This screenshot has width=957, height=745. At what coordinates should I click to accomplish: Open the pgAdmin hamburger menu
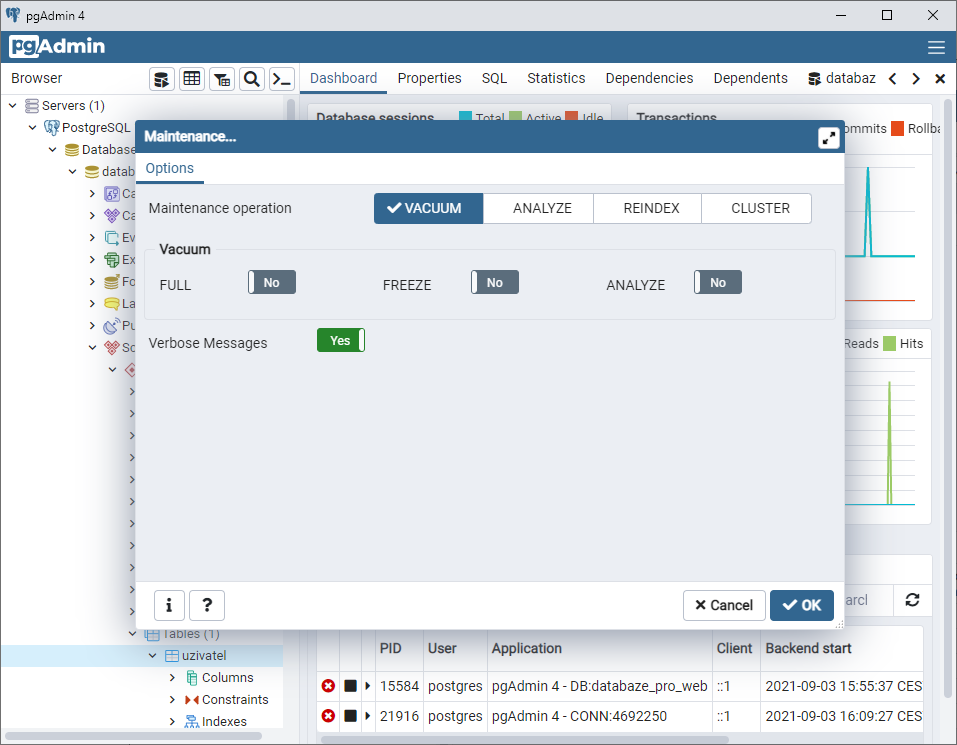(936, 46)
